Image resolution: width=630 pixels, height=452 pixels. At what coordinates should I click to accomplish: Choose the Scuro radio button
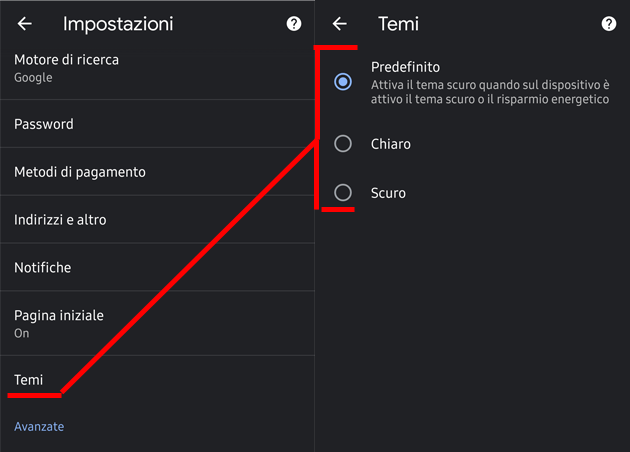tap(343, 192)
